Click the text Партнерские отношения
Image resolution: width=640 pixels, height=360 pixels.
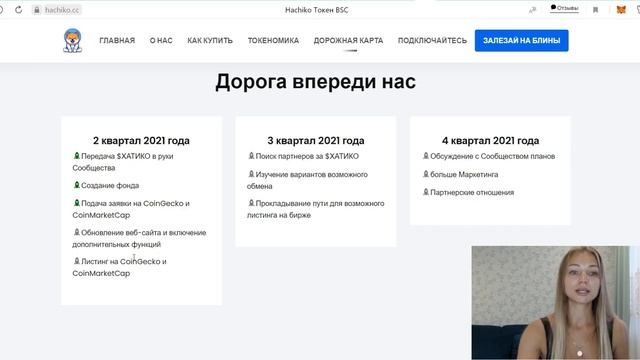click(x=472, y=193)
